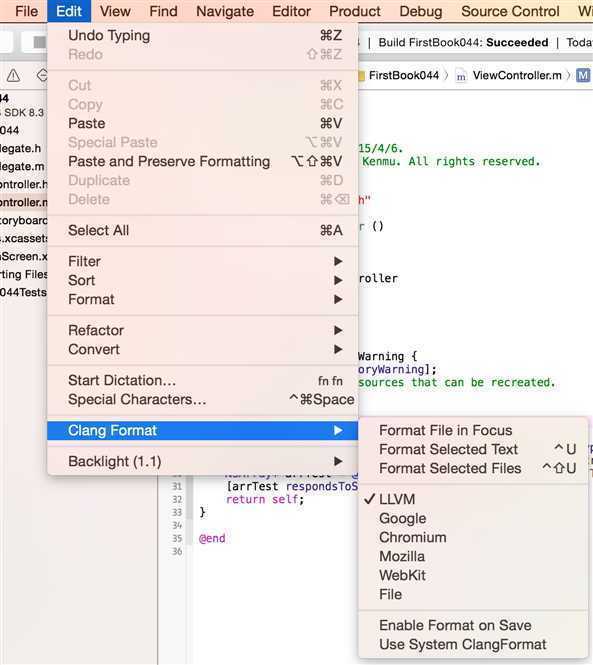Click the M method icon in breadcrumb
593x665 pixels.
click(x=583, y=75)
